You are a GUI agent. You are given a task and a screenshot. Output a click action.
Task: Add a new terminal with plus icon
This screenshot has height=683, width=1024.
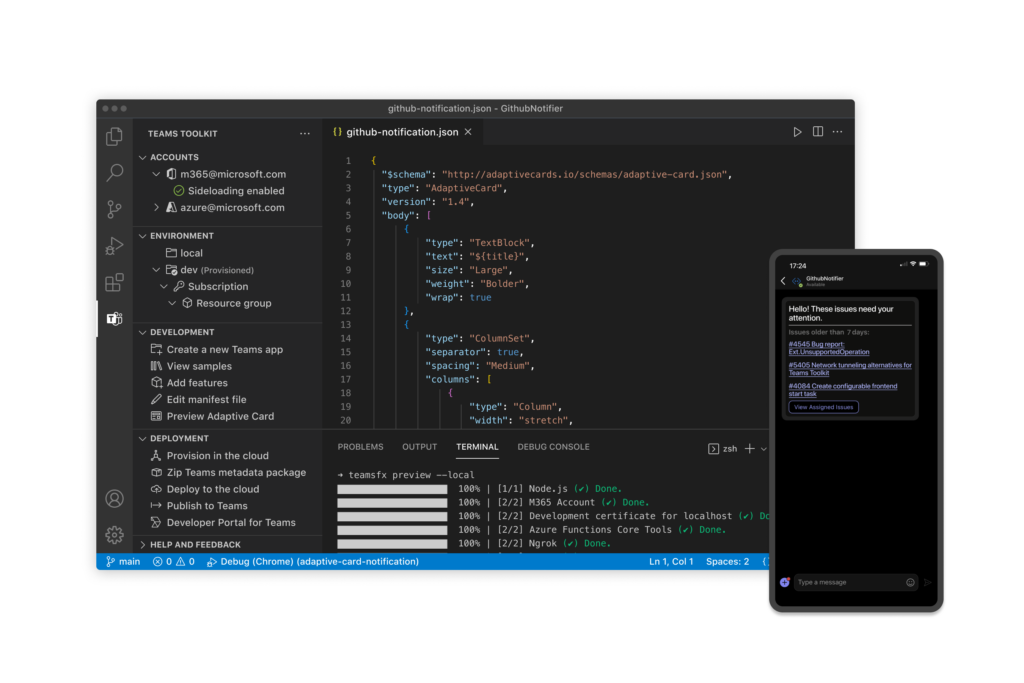point(748,448)
